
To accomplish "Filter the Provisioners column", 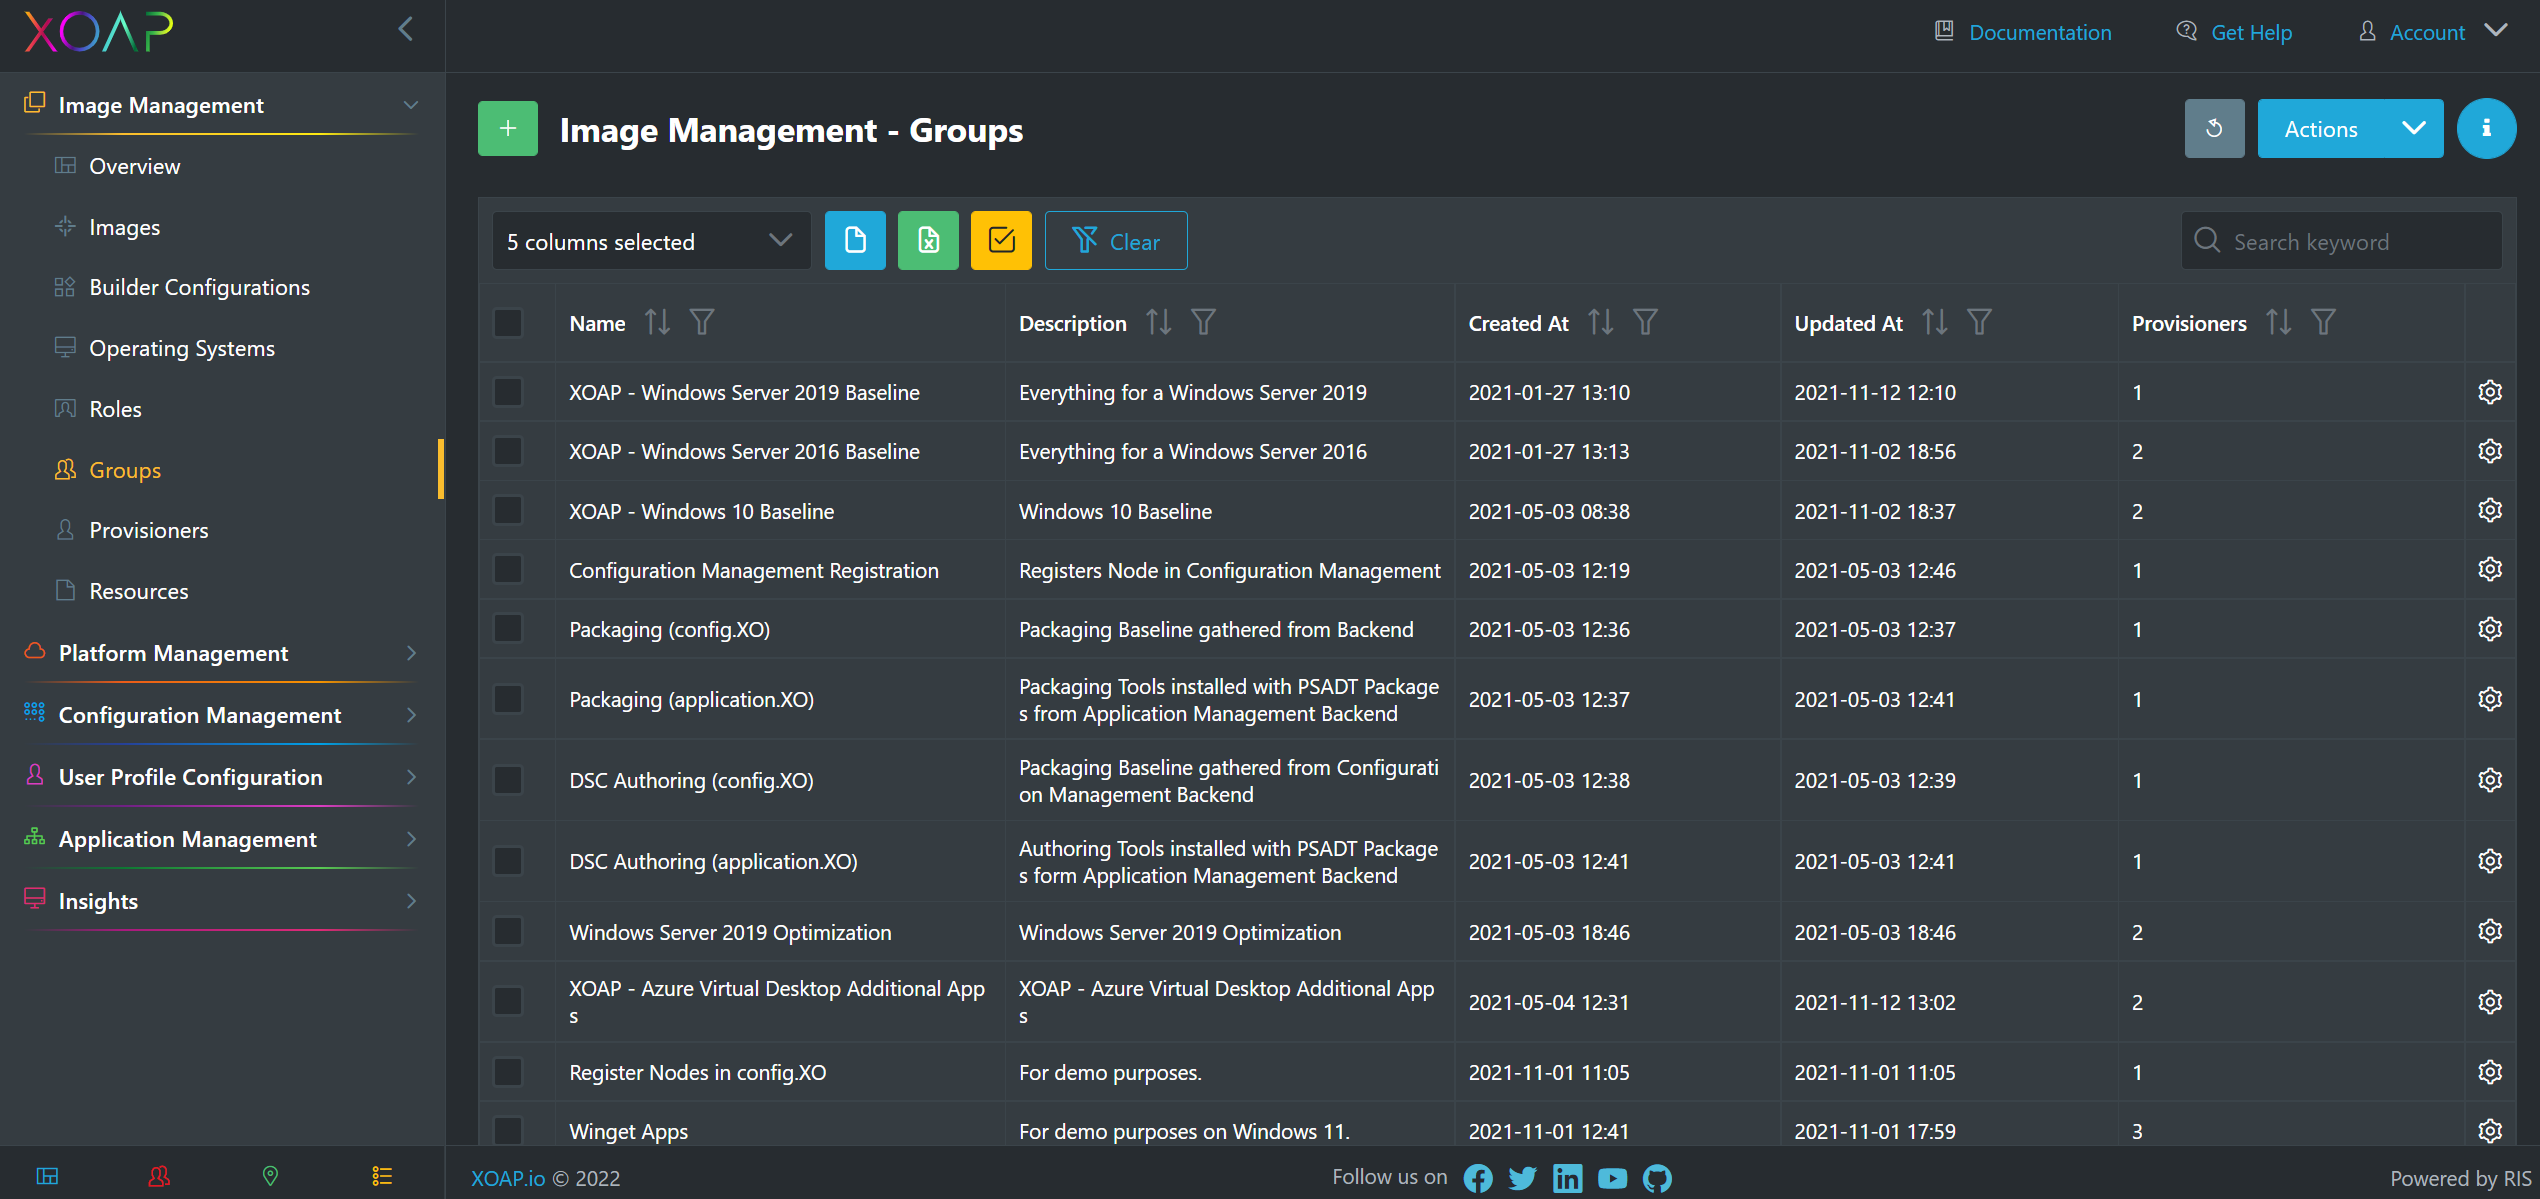I will coord(2323,323).
